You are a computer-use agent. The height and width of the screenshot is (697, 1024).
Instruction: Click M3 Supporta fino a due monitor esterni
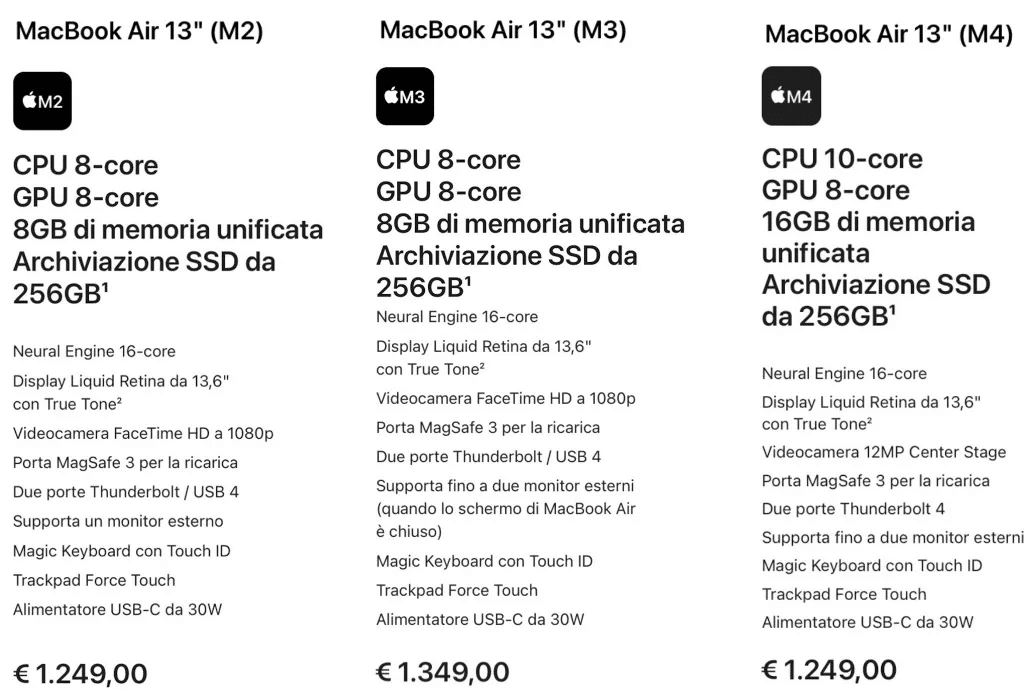tap(505, 509)
